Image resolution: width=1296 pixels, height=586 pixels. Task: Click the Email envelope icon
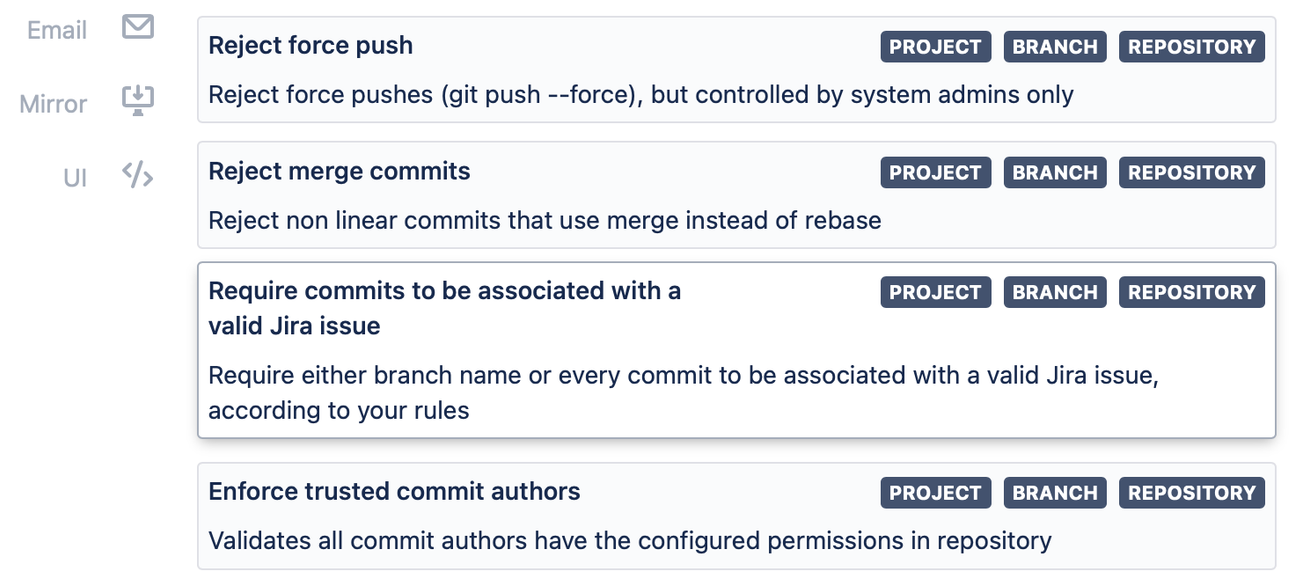click(x=137, y=28)
